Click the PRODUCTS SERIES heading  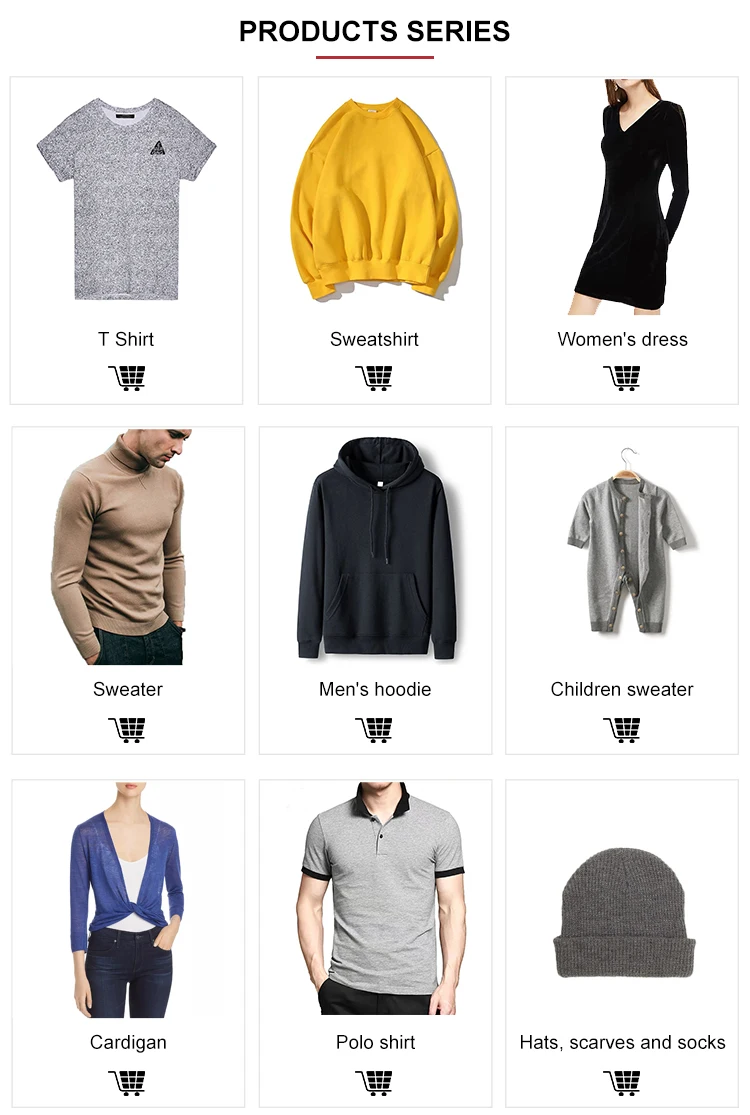point(375,32)
